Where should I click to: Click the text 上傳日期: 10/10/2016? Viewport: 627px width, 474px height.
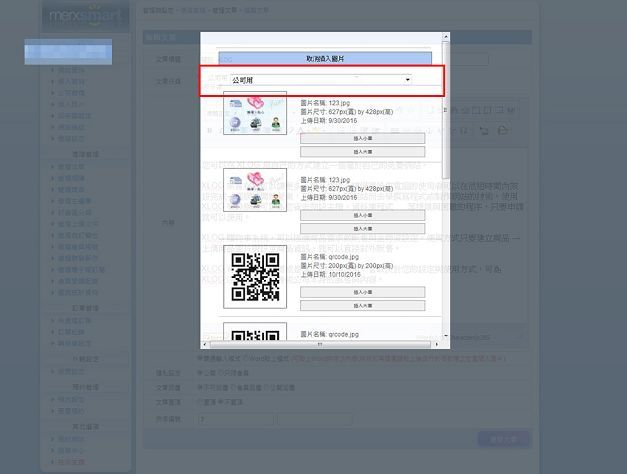330,274
